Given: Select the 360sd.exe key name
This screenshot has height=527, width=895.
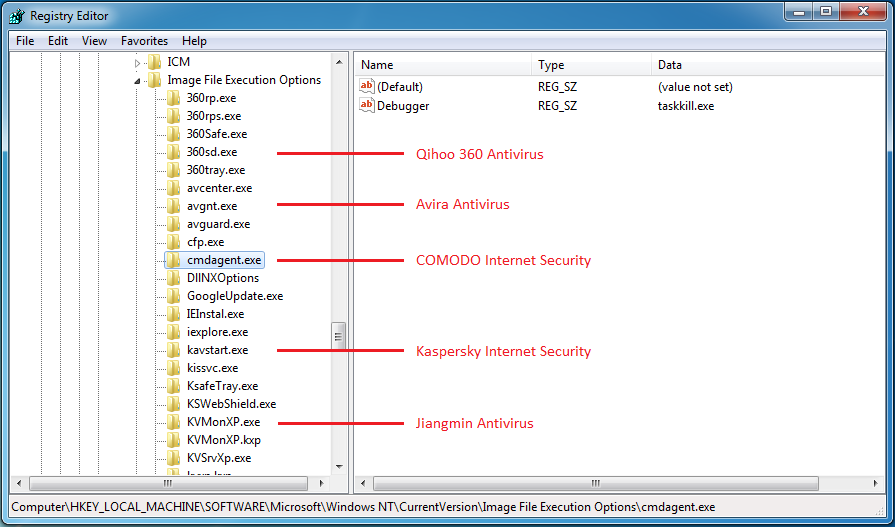Looking at the screenshot, I should tap(212, 152).
